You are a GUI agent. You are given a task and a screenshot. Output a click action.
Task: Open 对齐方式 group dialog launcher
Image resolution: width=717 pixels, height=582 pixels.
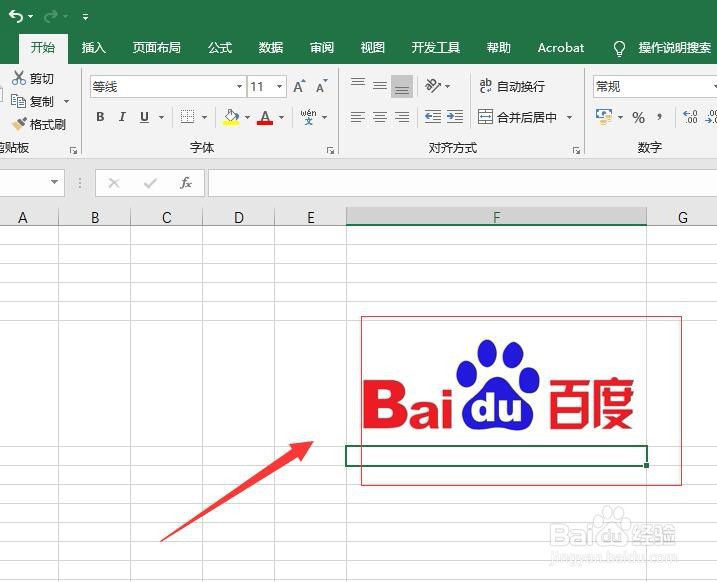click(576, 150)
